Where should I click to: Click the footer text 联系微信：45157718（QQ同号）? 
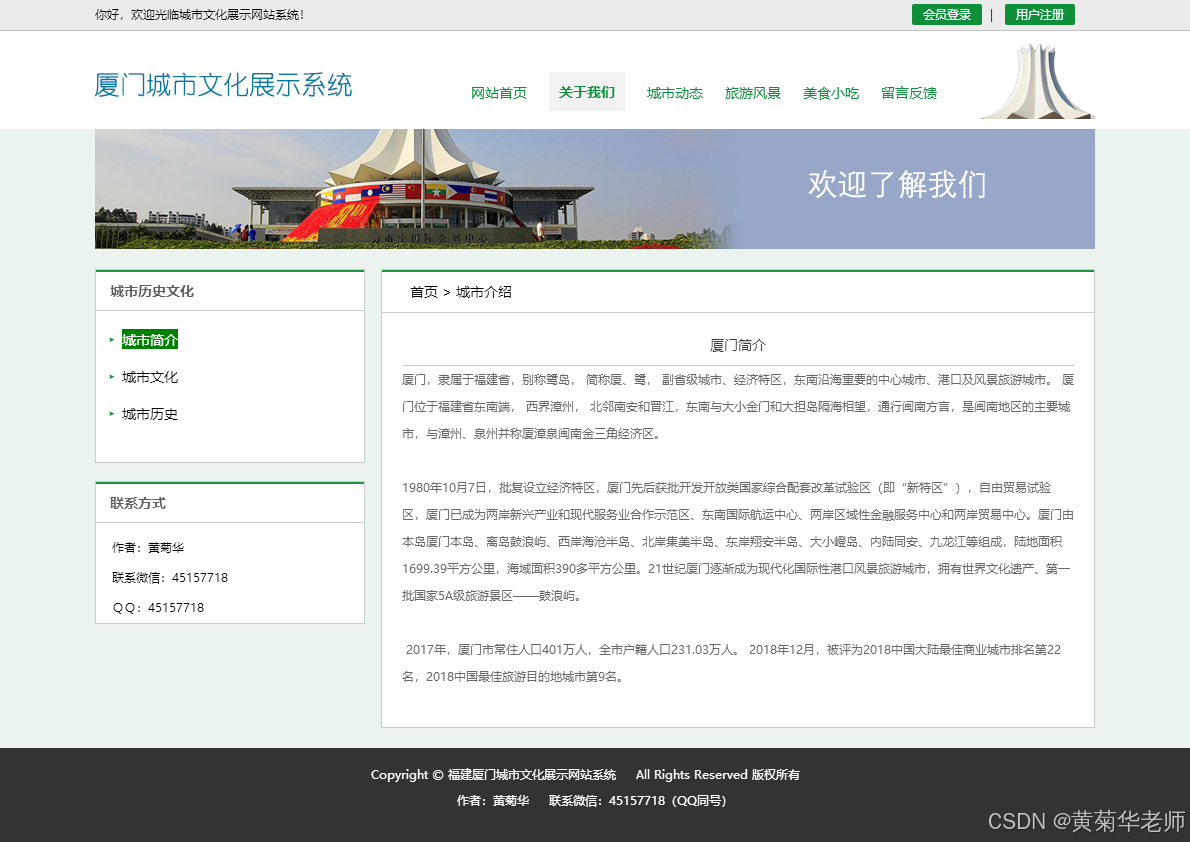pos(638,800)
